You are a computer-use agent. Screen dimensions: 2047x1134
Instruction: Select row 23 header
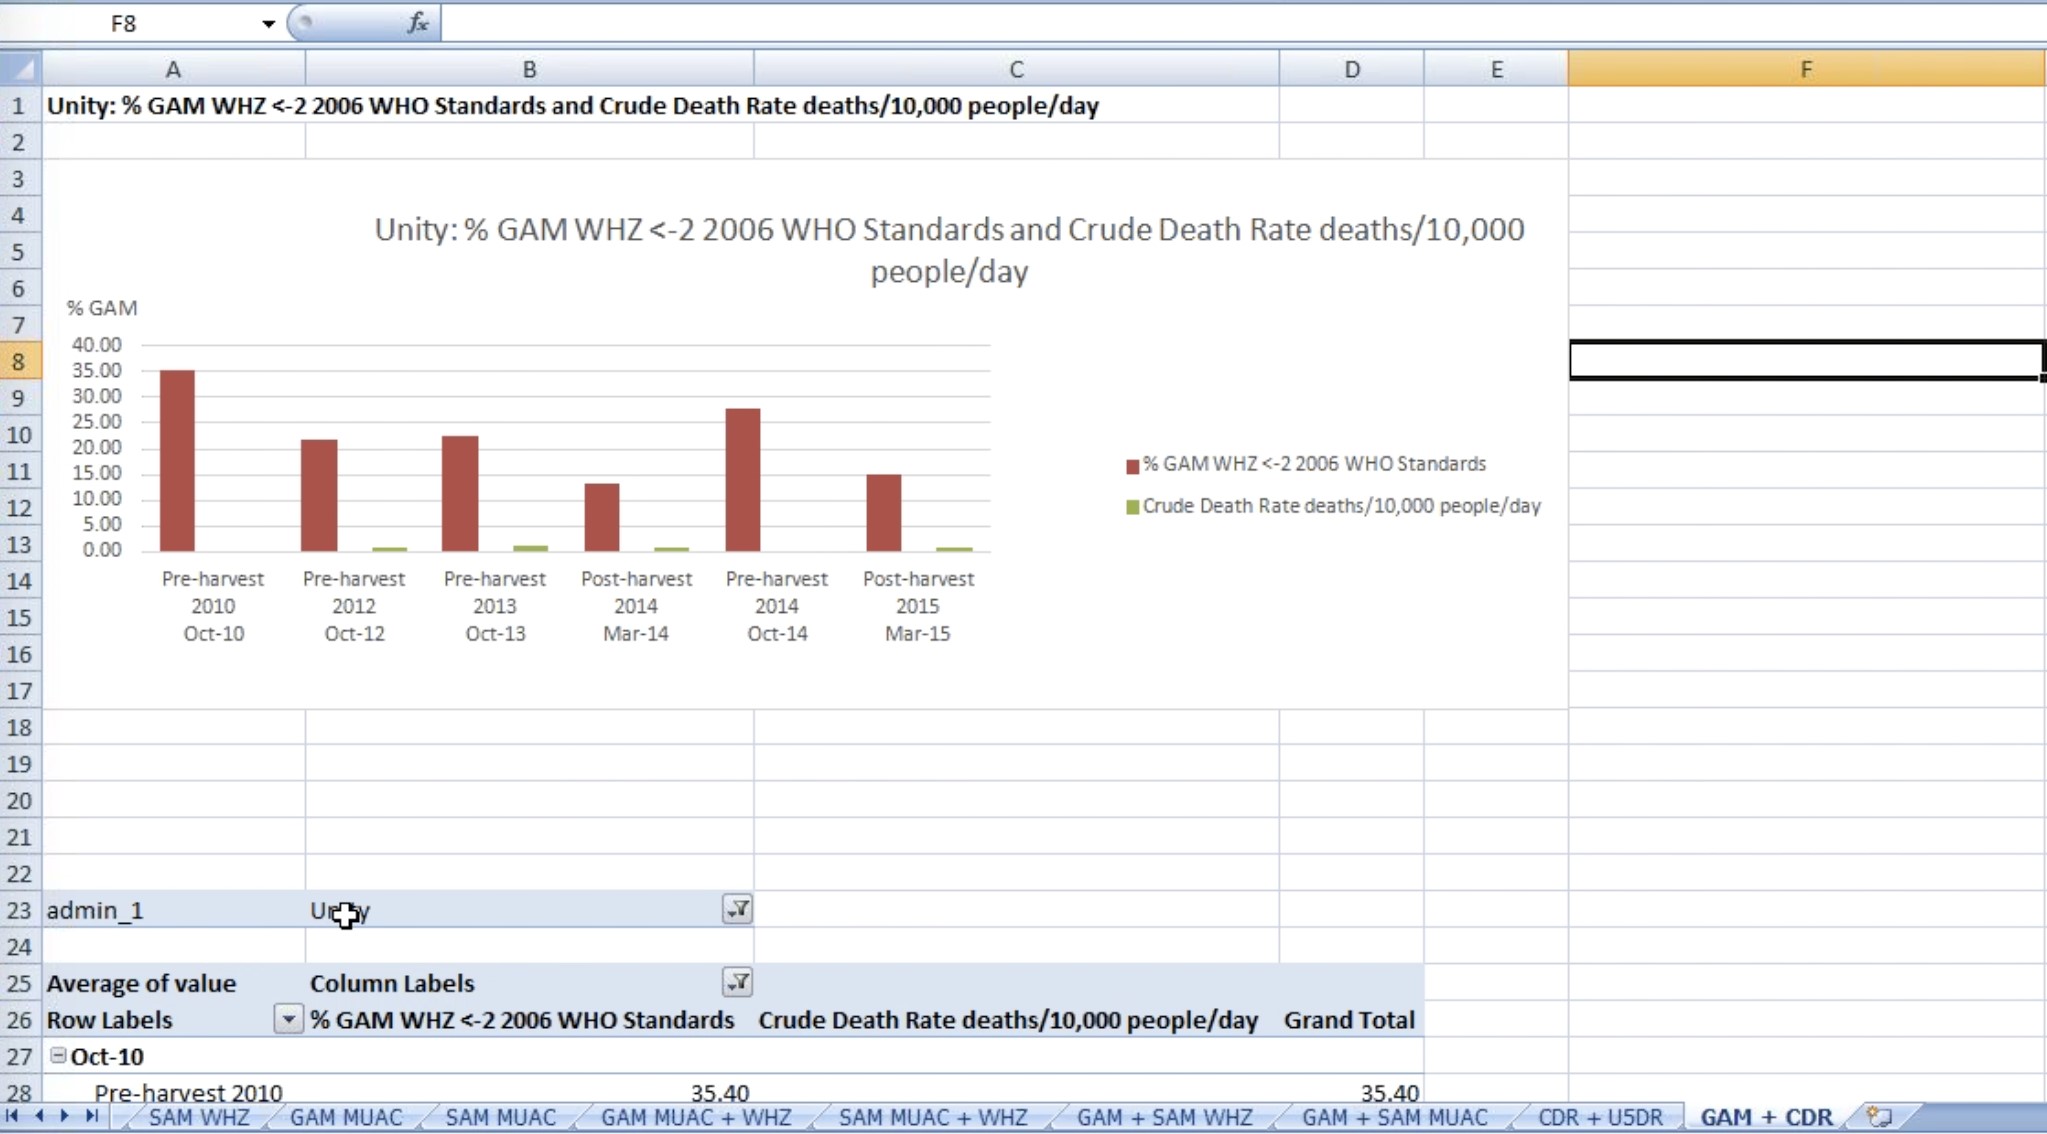point(19,910)
